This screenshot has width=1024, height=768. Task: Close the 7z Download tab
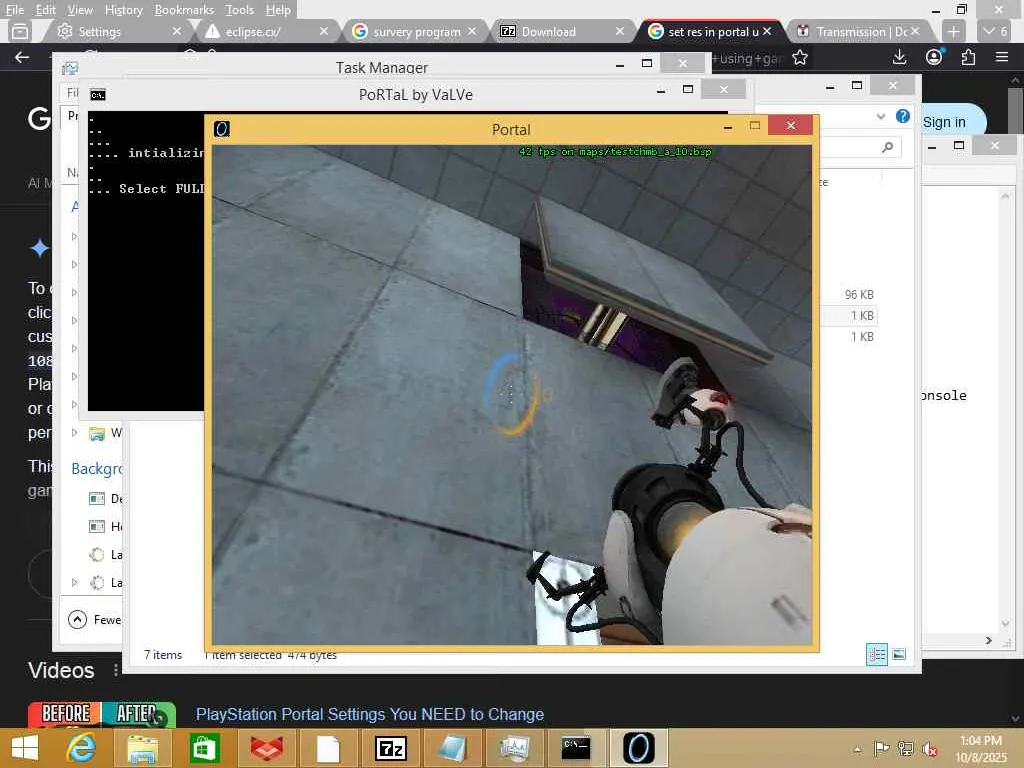click(620, 31)
